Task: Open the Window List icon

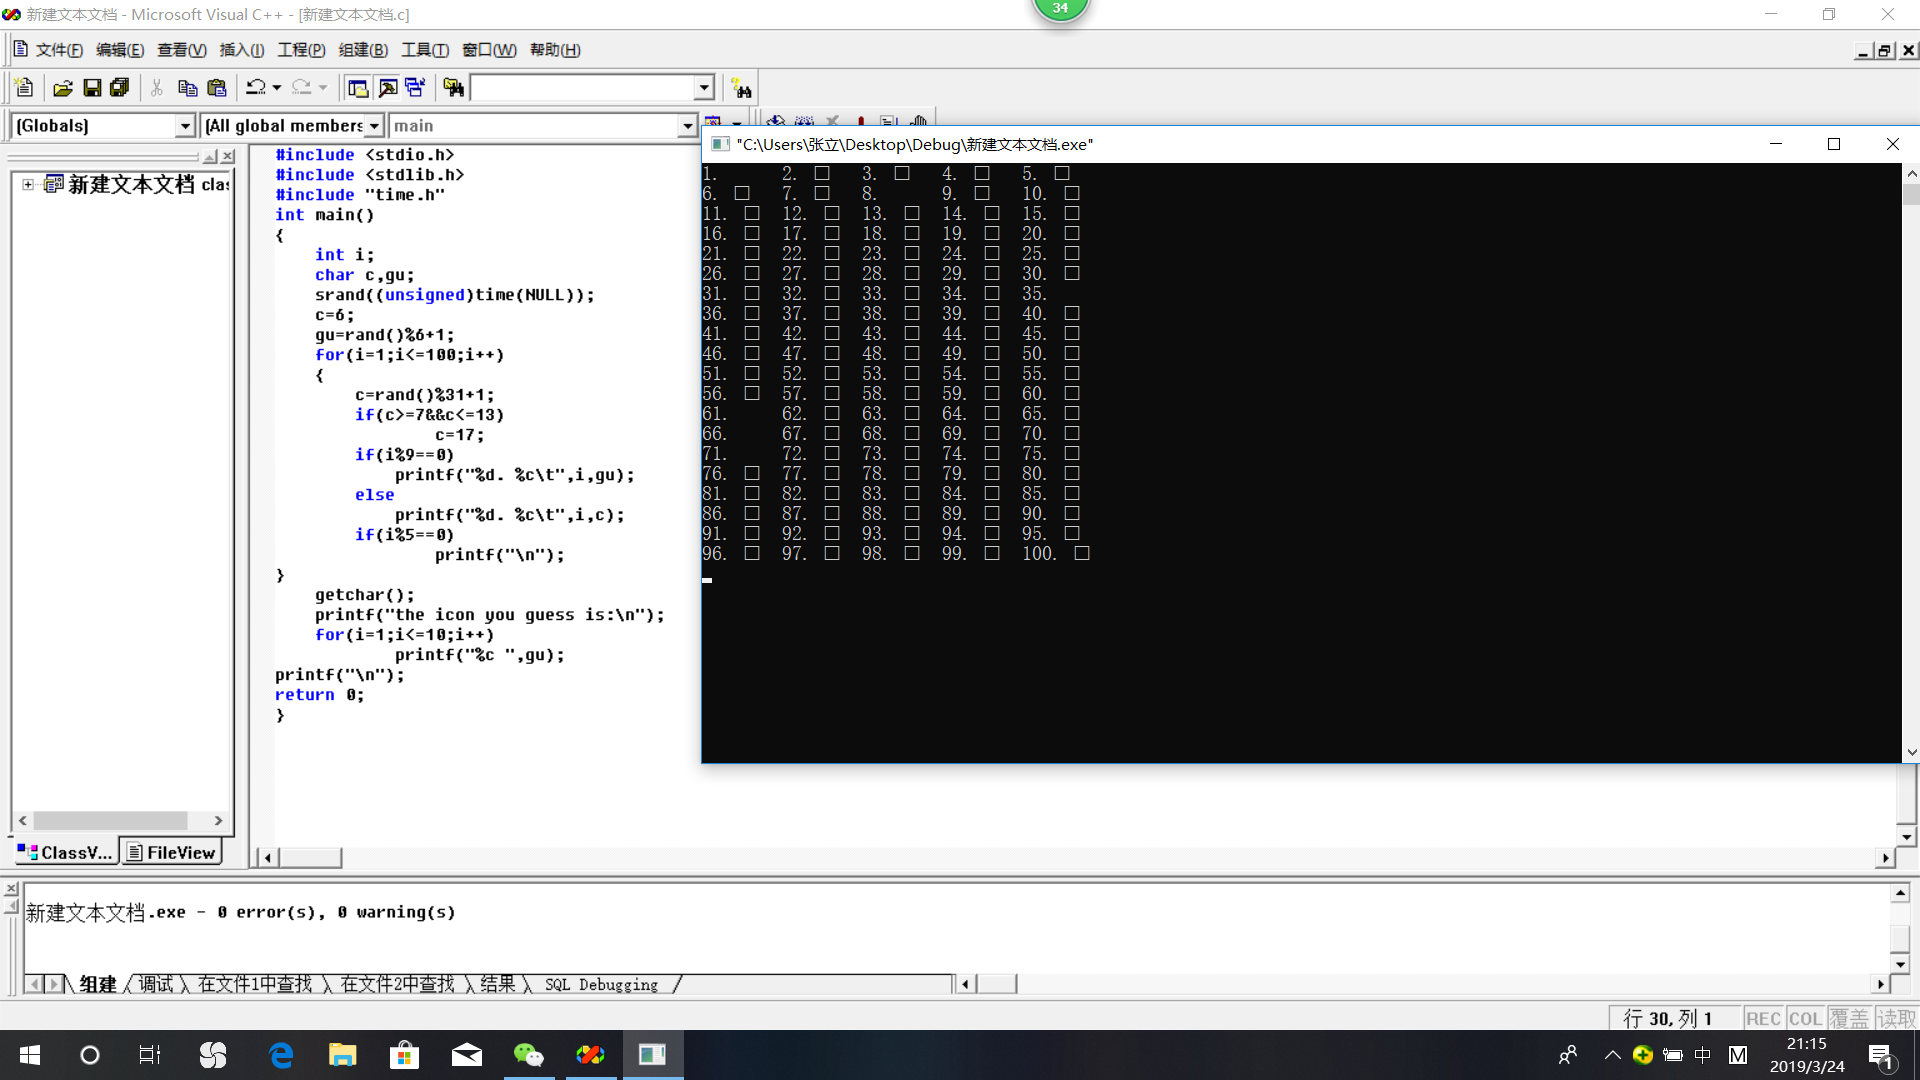Action: pyautogui.click(x=416, y=88)
